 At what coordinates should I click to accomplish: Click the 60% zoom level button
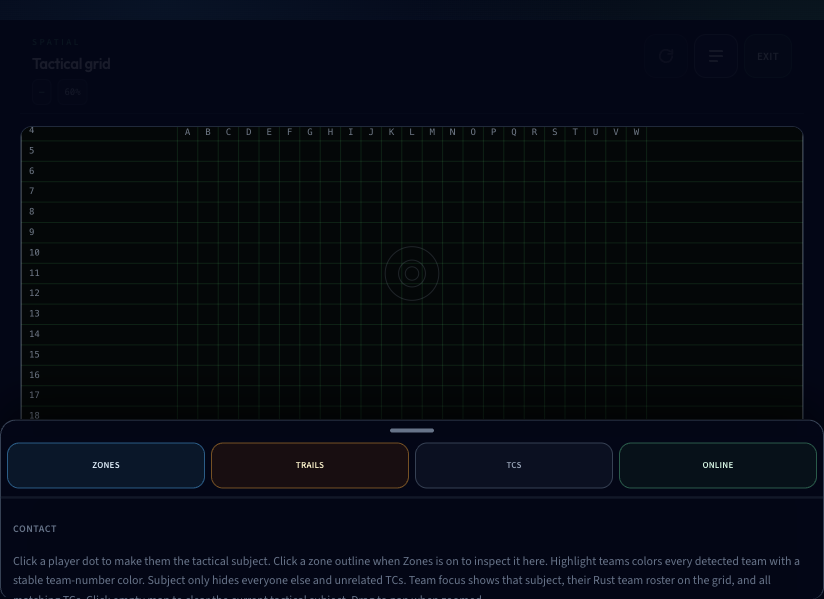(73, 92)
